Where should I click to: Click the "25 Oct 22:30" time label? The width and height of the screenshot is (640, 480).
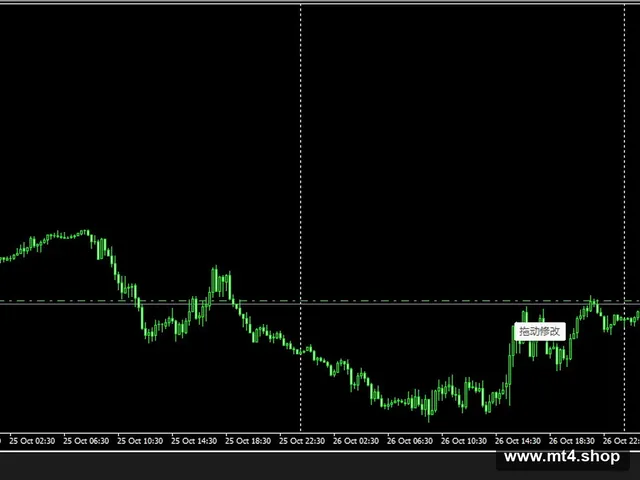[302, 441]
